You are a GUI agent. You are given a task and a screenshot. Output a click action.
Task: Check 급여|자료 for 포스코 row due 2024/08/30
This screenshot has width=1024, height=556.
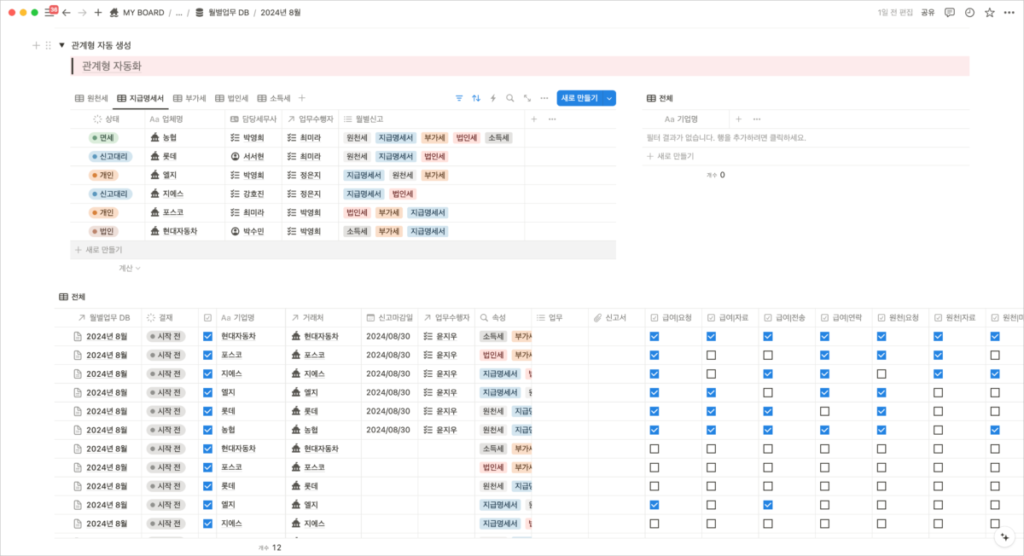(711, 355)
